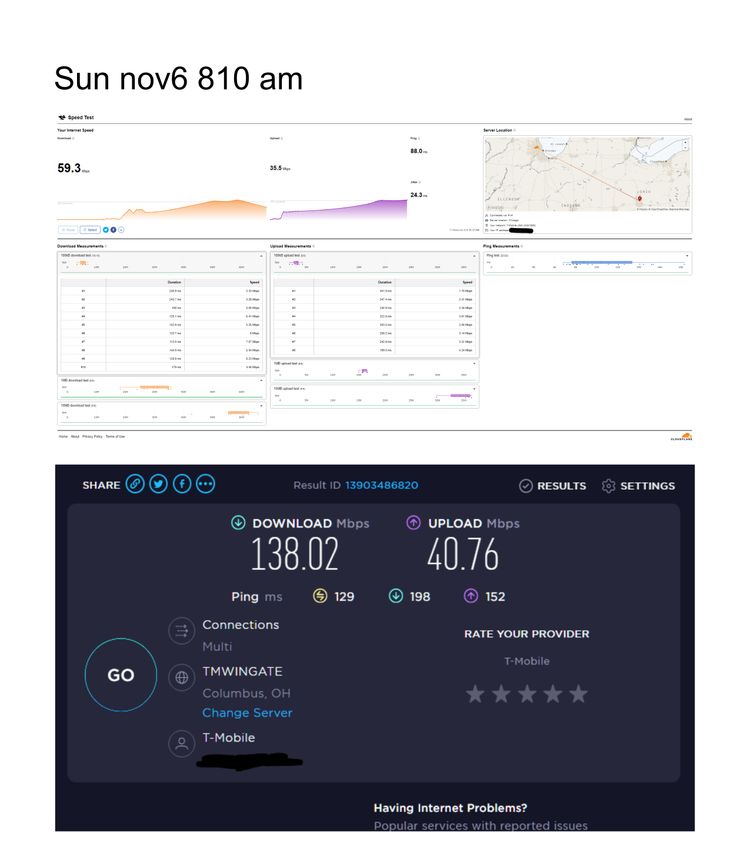The width and height of the screenshot is (750, 842).
Task: Collapse the 100kB upload test panel
Action: coord(474,256)
